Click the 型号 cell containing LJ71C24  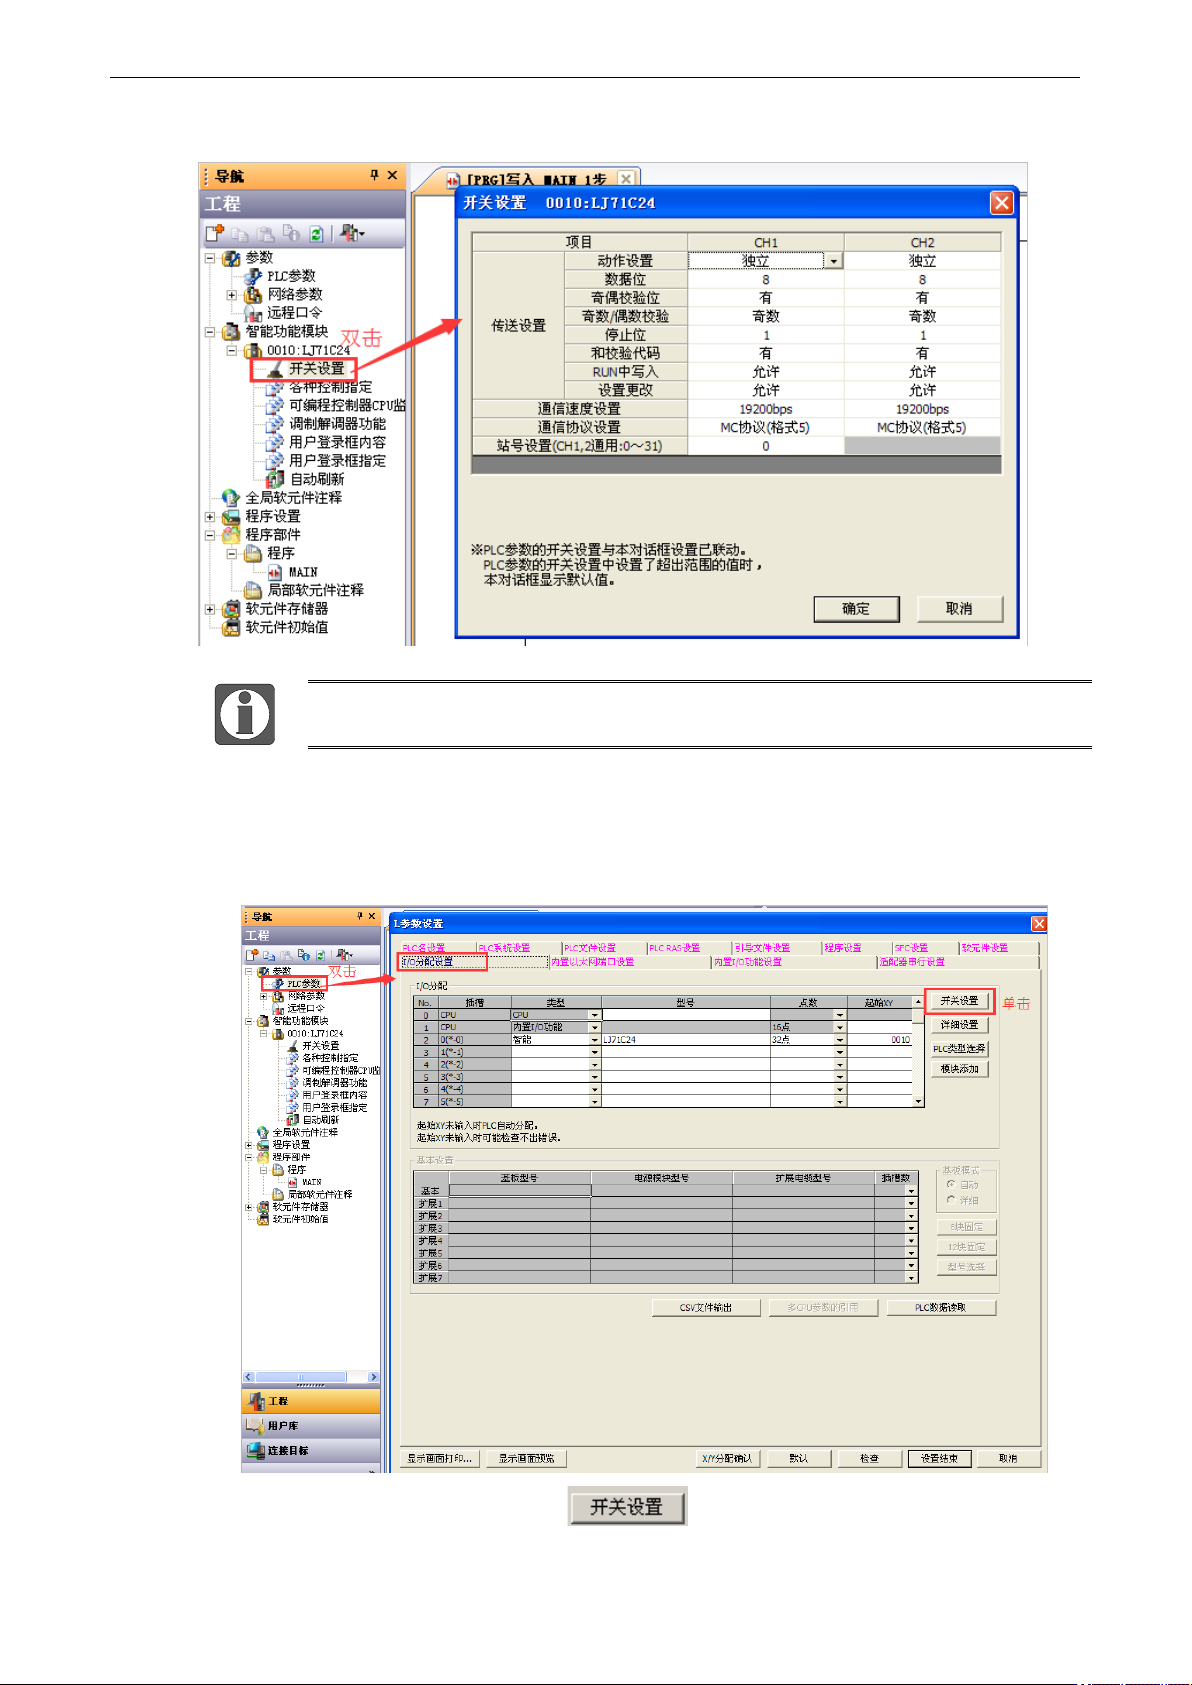tap(686, 1040)
